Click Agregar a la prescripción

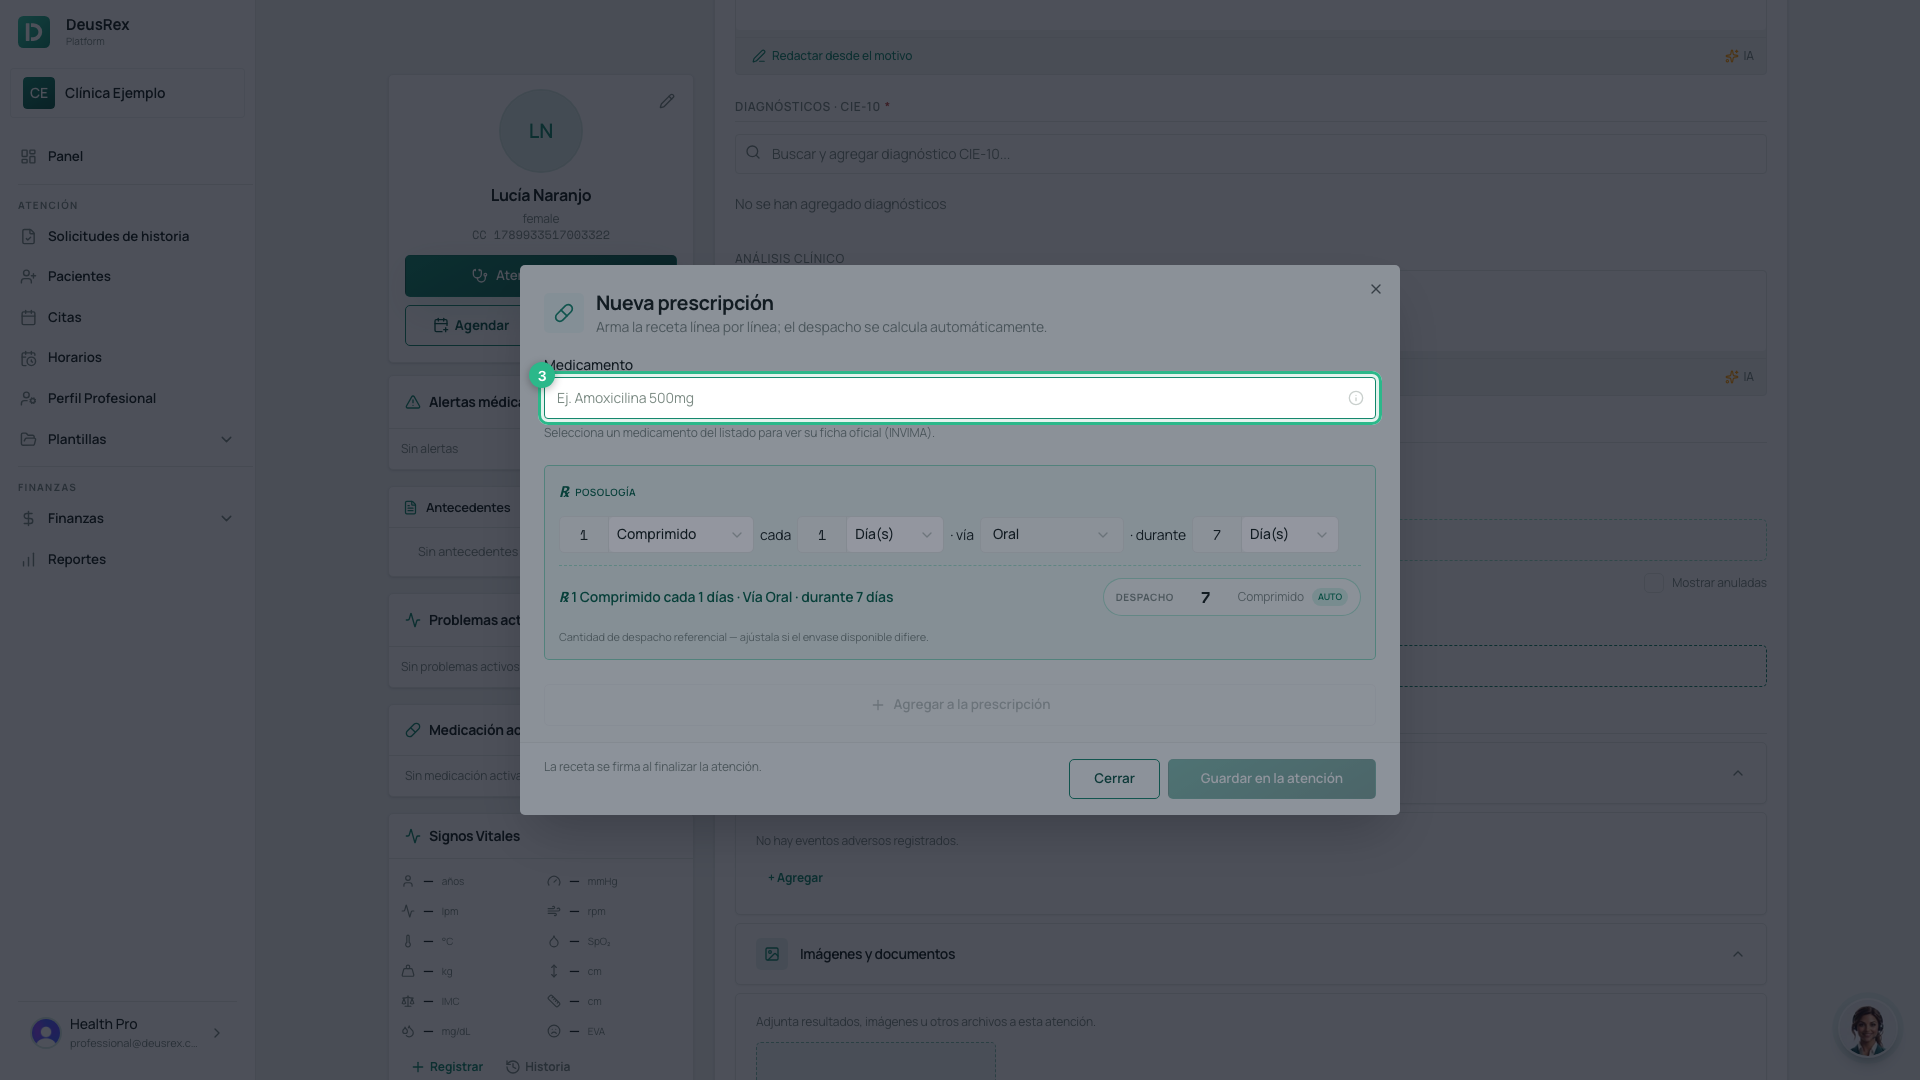(x=960, y=705)
